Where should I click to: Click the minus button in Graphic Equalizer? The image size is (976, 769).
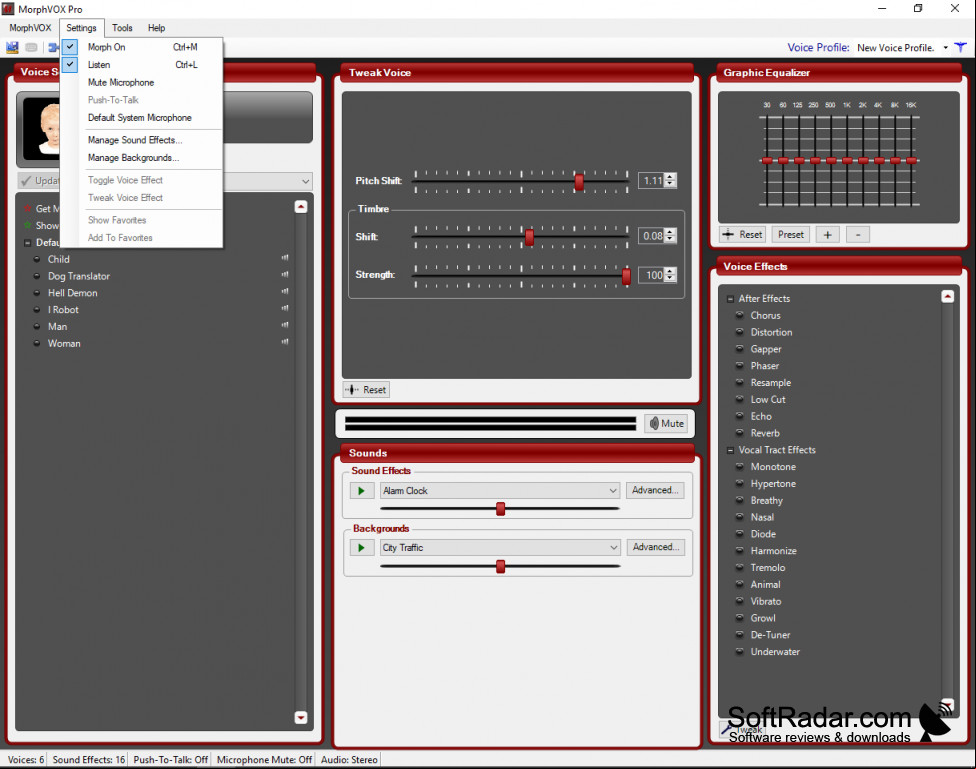(x=858, y=235)
